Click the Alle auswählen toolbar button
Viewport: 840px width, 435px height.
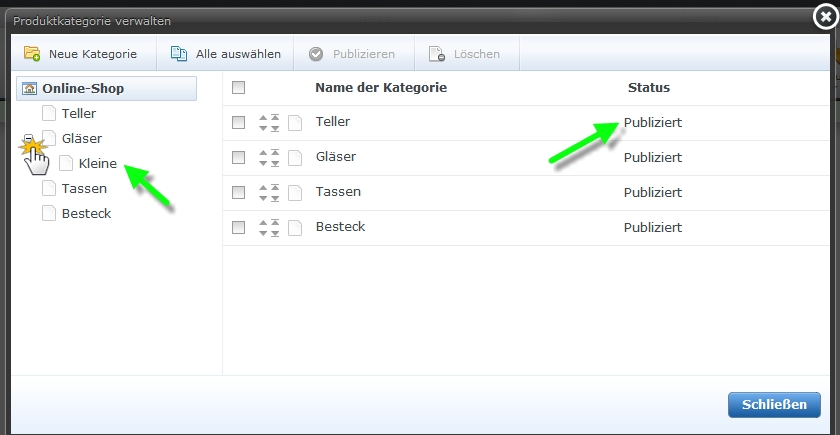(x=225, y=54)
